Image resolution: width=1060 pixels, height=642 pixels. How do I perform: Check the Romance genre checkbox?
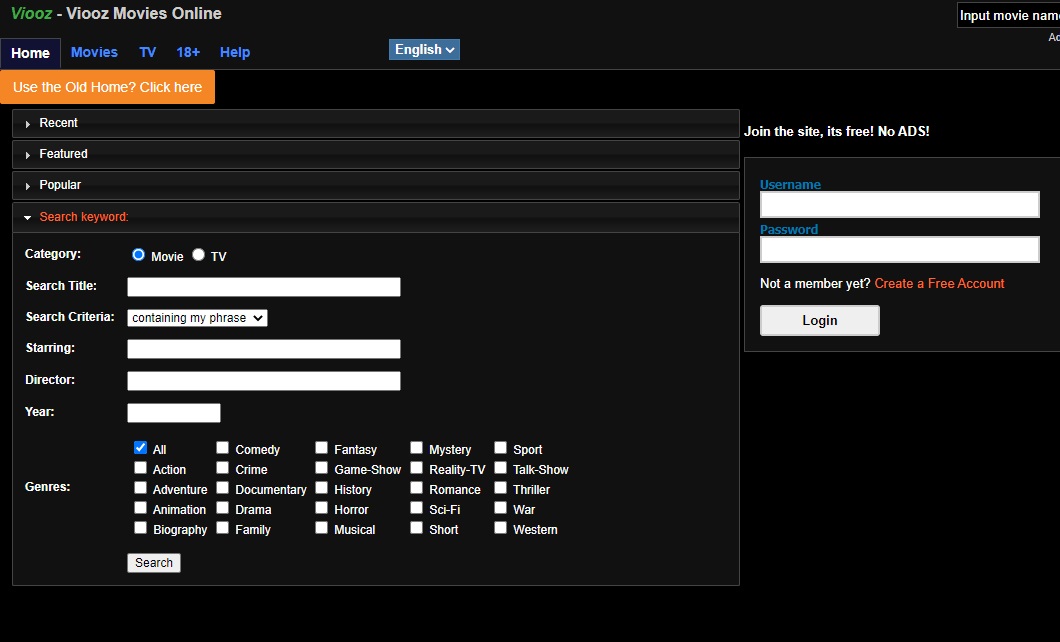[x=416, y=488]
